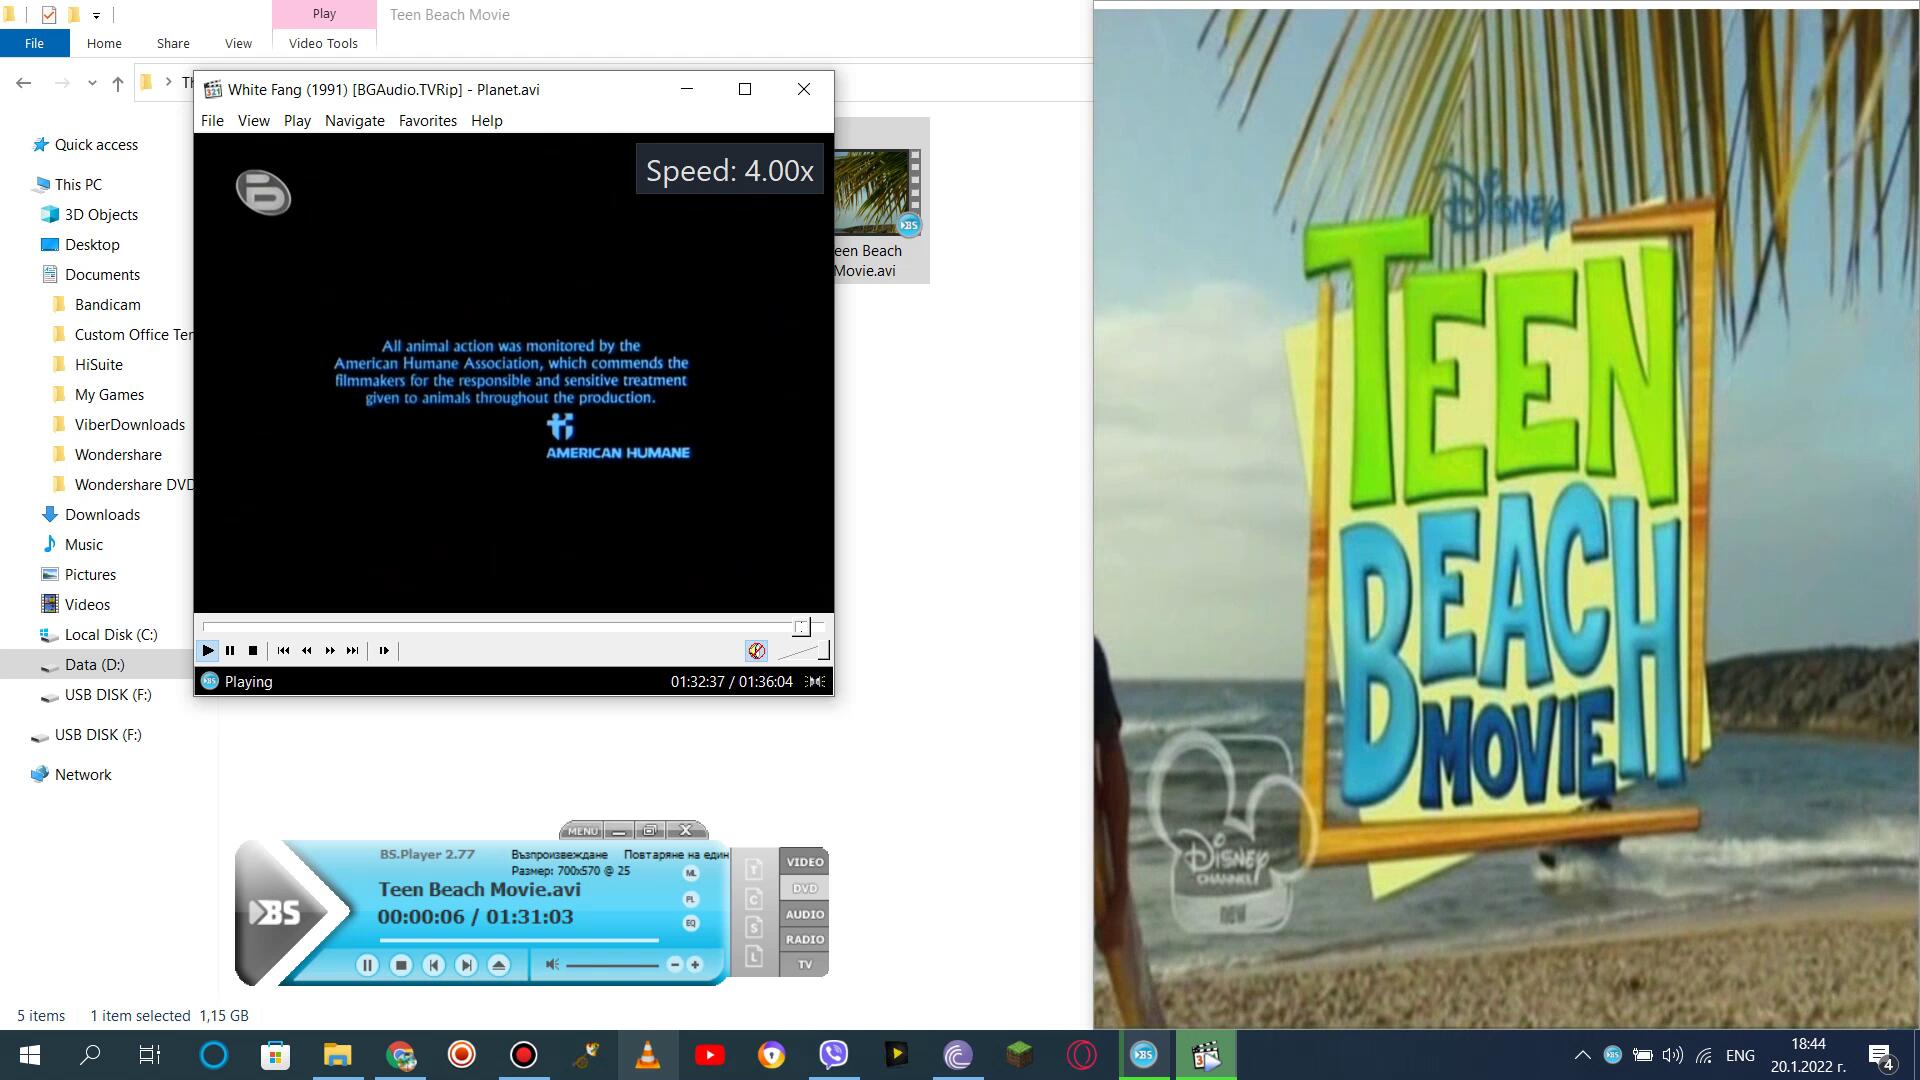The image size is (1920, 1080).
Task: Click the BS.Player eject button
Action: coord(499,965)
